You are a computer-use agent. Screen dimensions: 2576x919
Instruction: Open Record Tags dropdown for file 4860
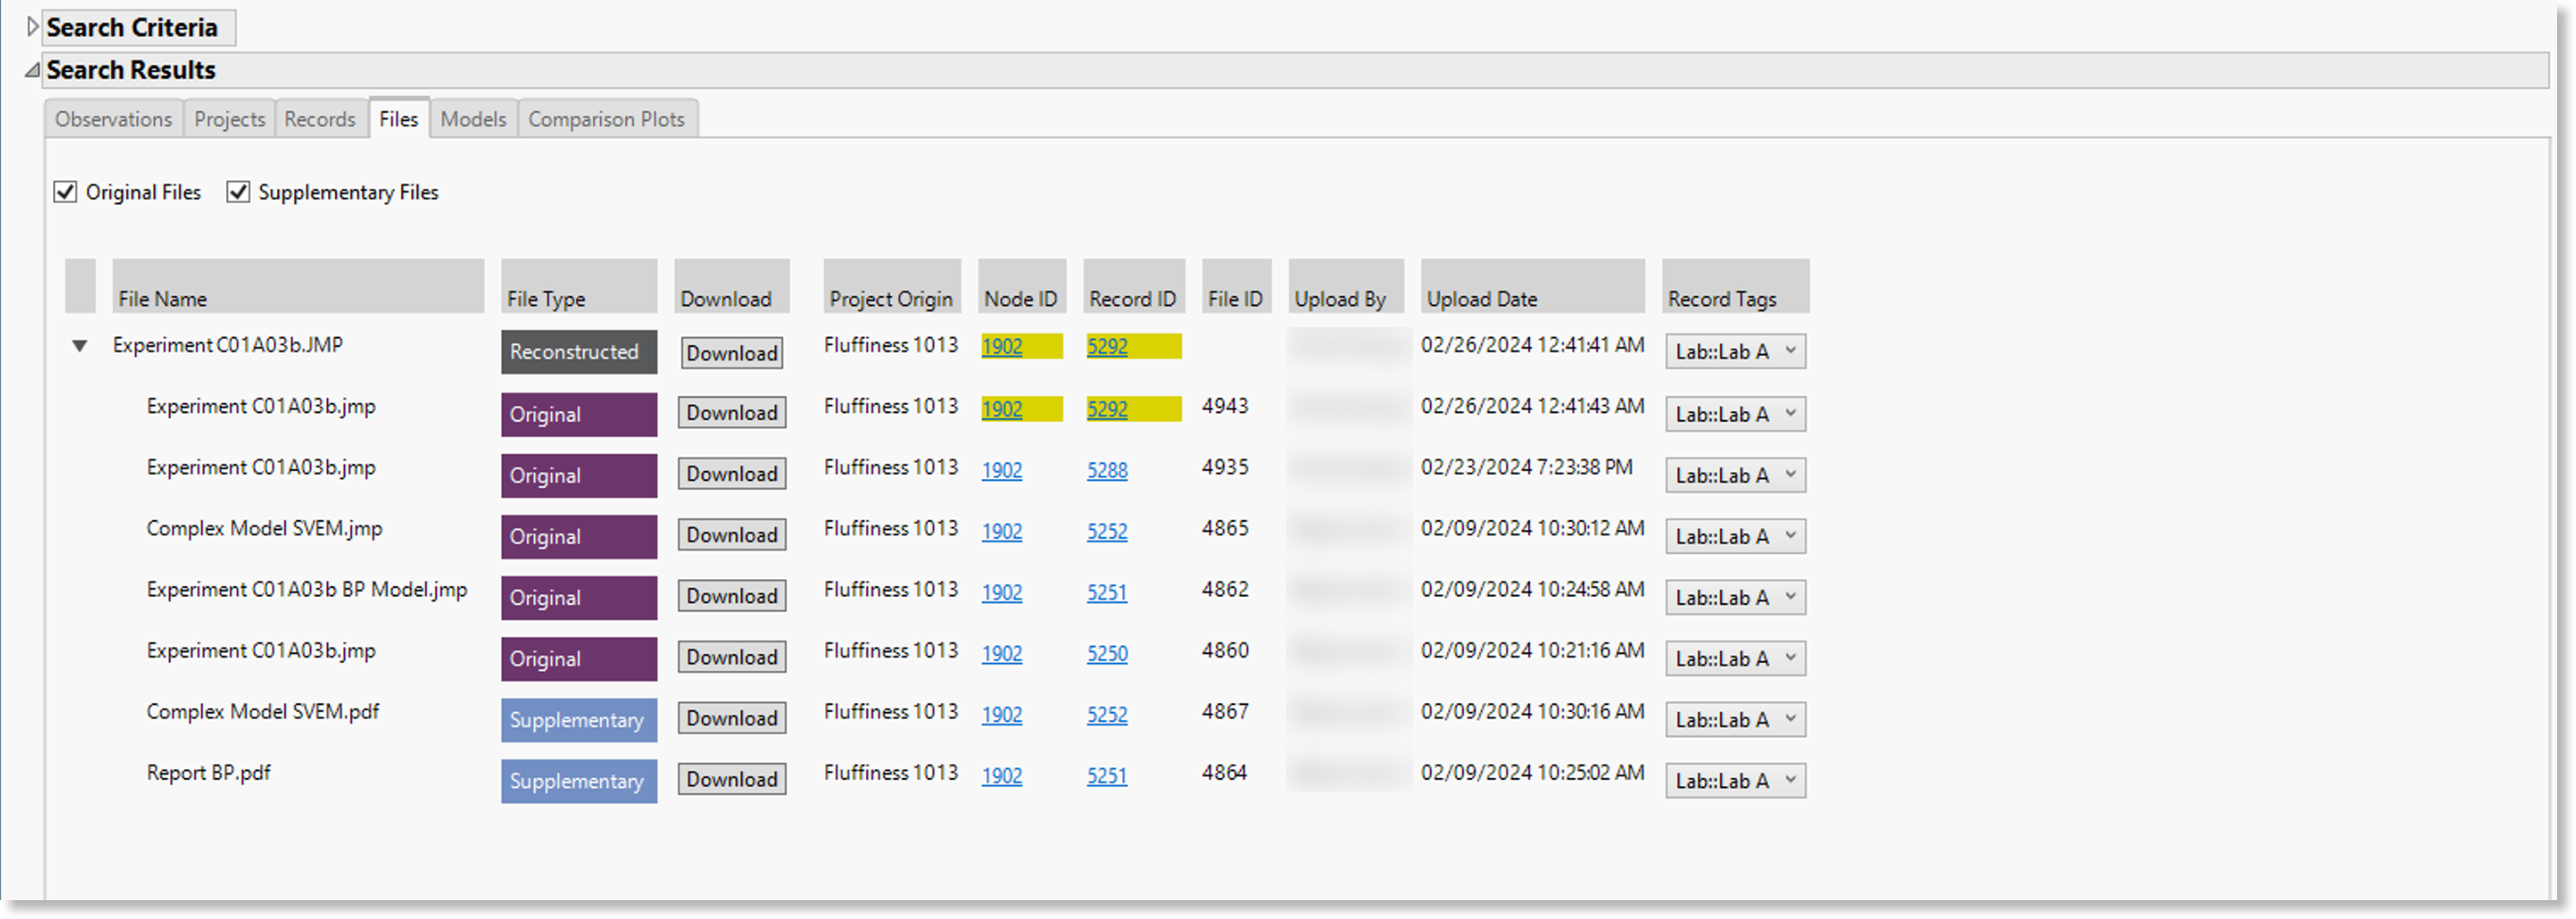click(x=1735, y=657)
